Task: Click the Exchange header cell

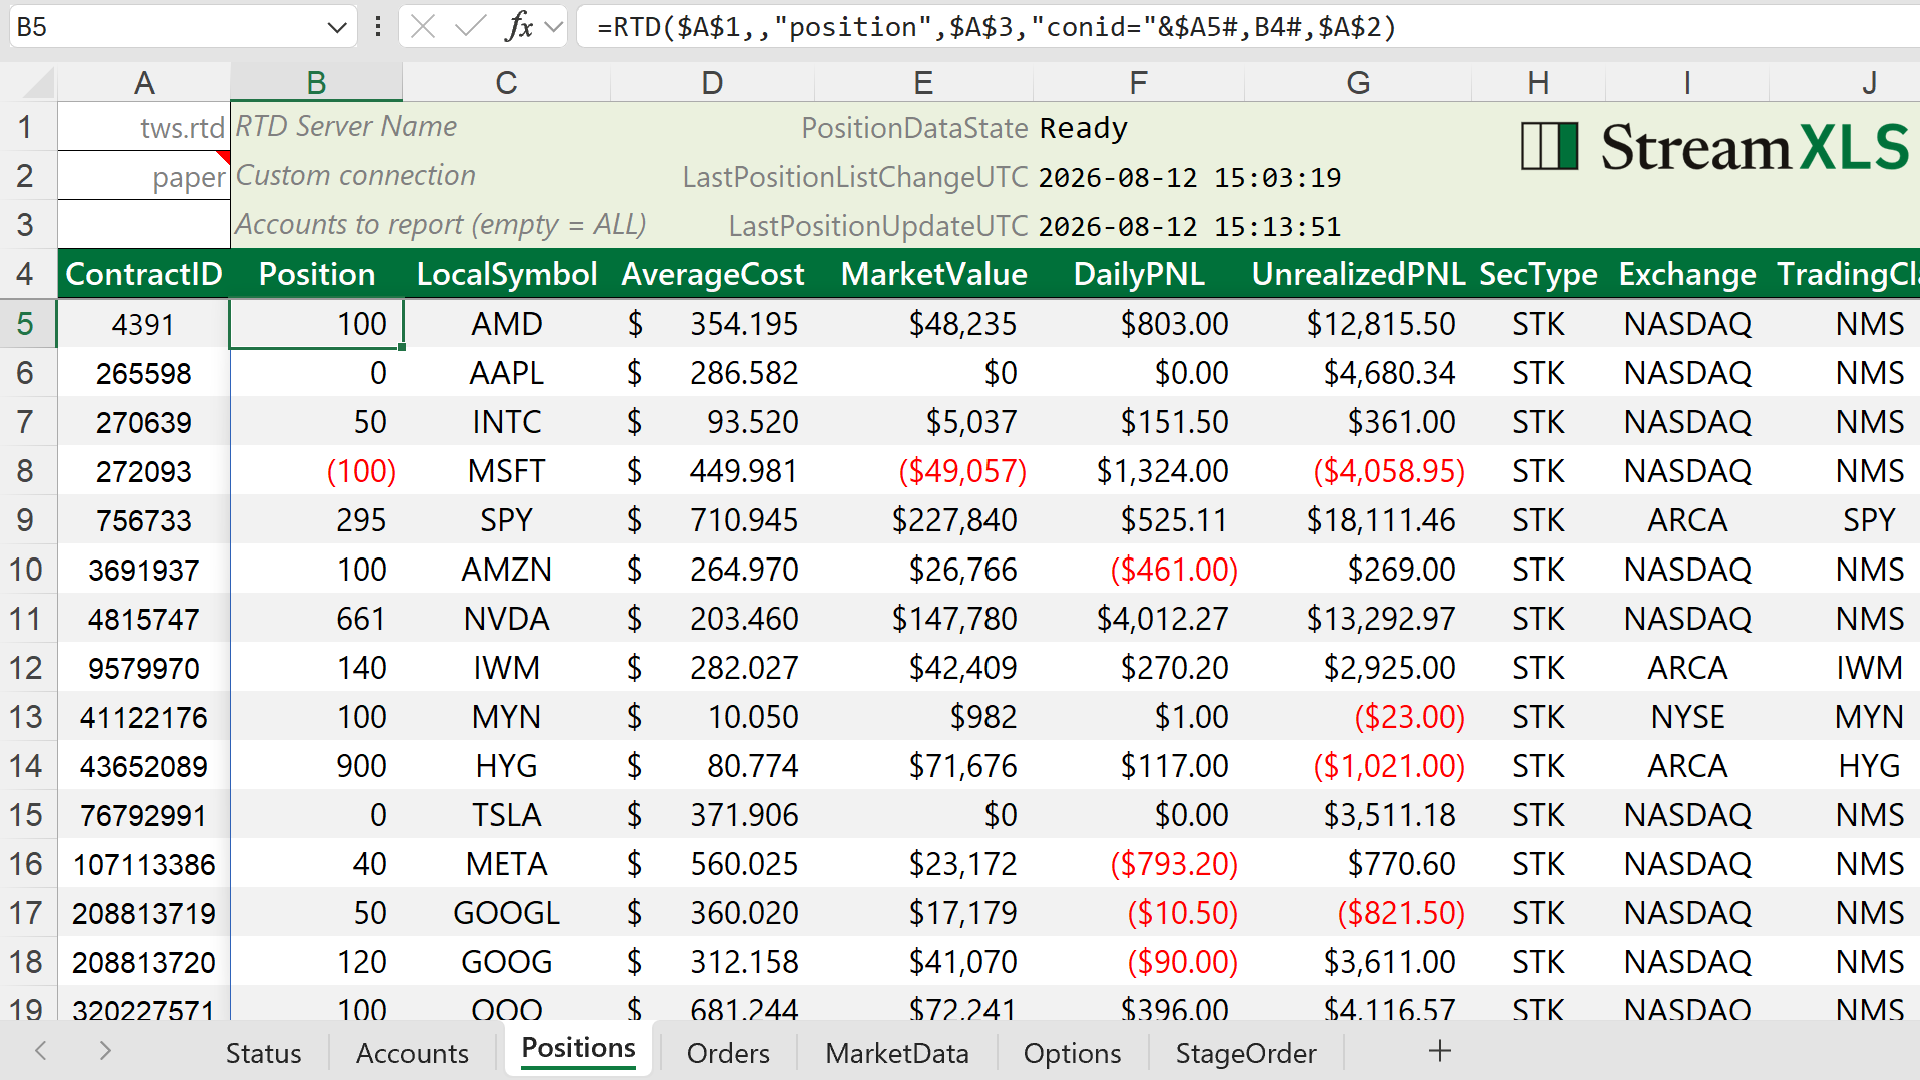Action: pos(1687,274)
